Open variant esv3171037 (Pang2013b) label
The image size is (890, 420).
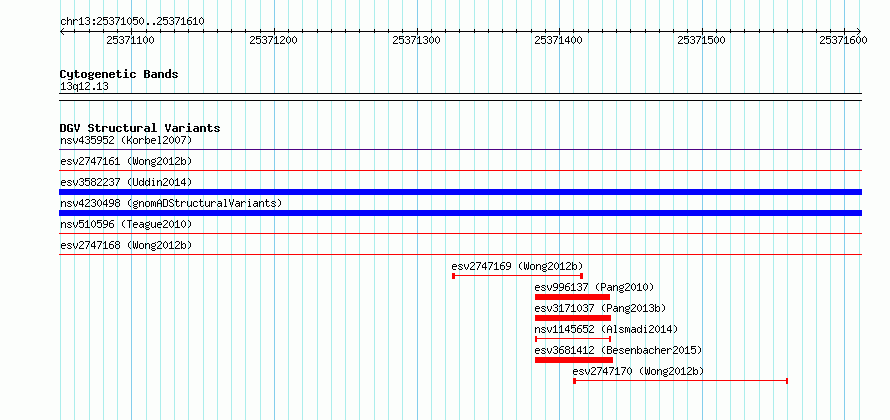click(x=600, y=308)
